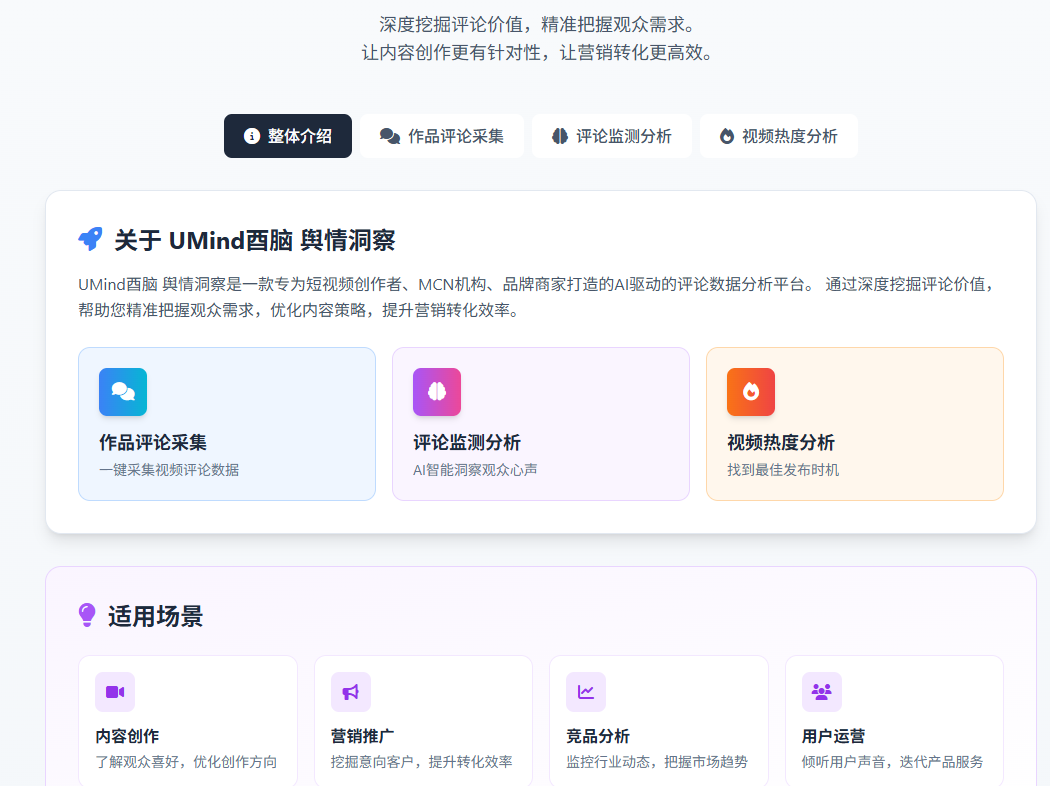Click the text 了解观众喜好，优化创作方向
The width and height of the screenshot is (1050, 786).
pos(186,762)
